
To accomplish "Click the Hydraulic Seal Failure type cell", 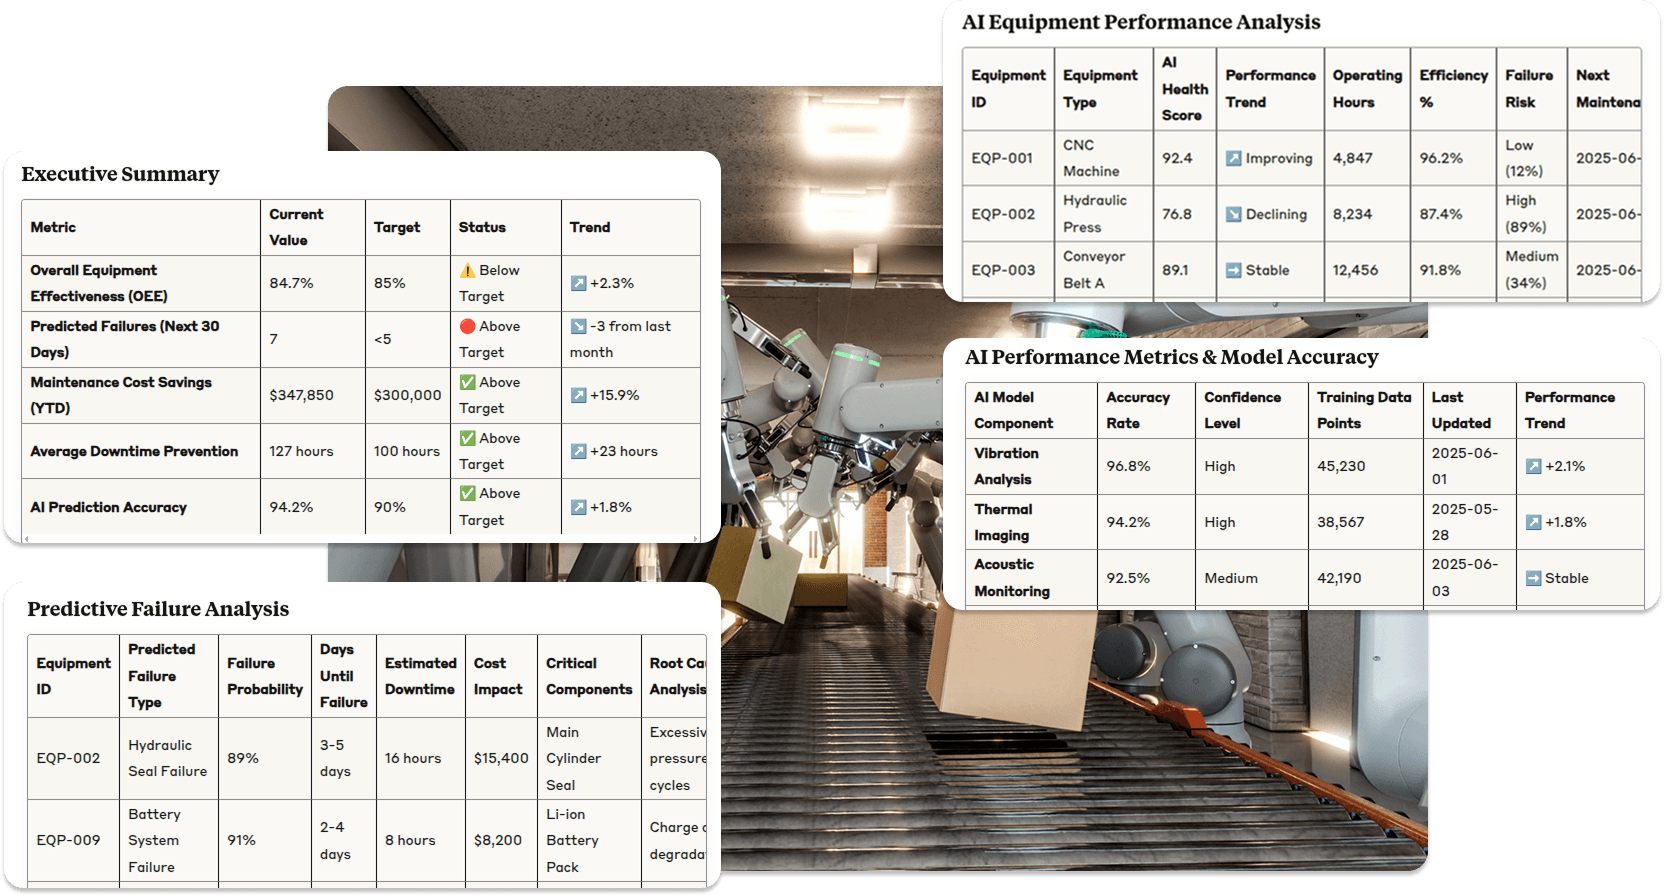I will (167, 758).
